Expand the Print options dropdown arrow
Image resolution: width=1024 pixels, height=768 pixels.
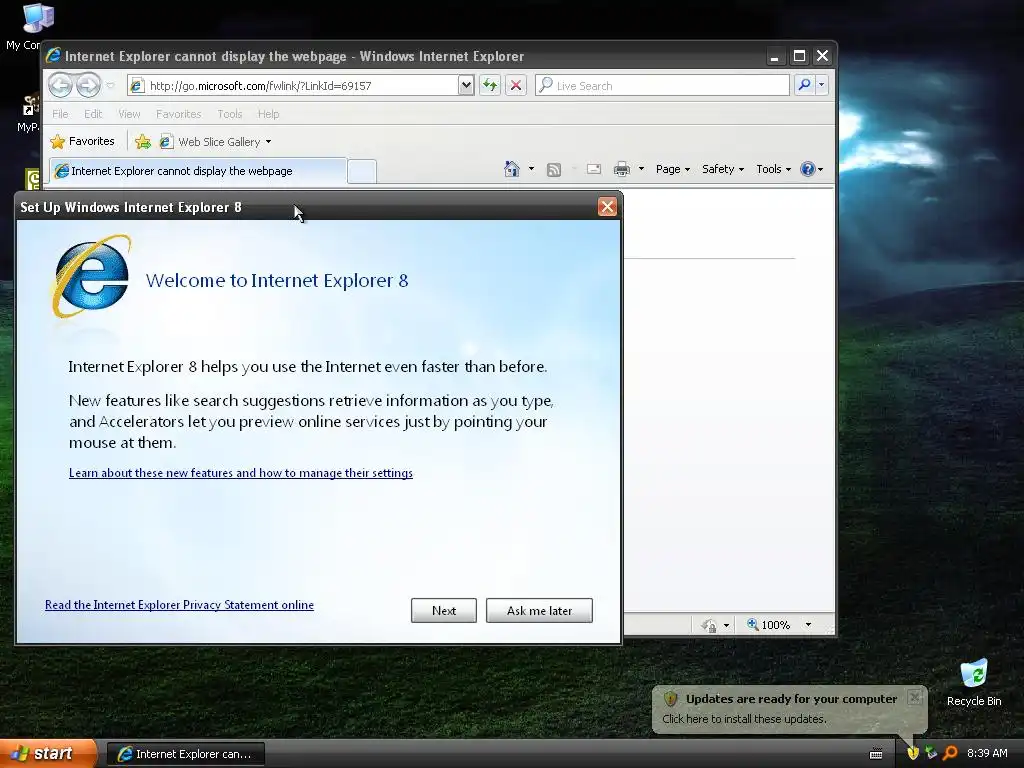641,169
